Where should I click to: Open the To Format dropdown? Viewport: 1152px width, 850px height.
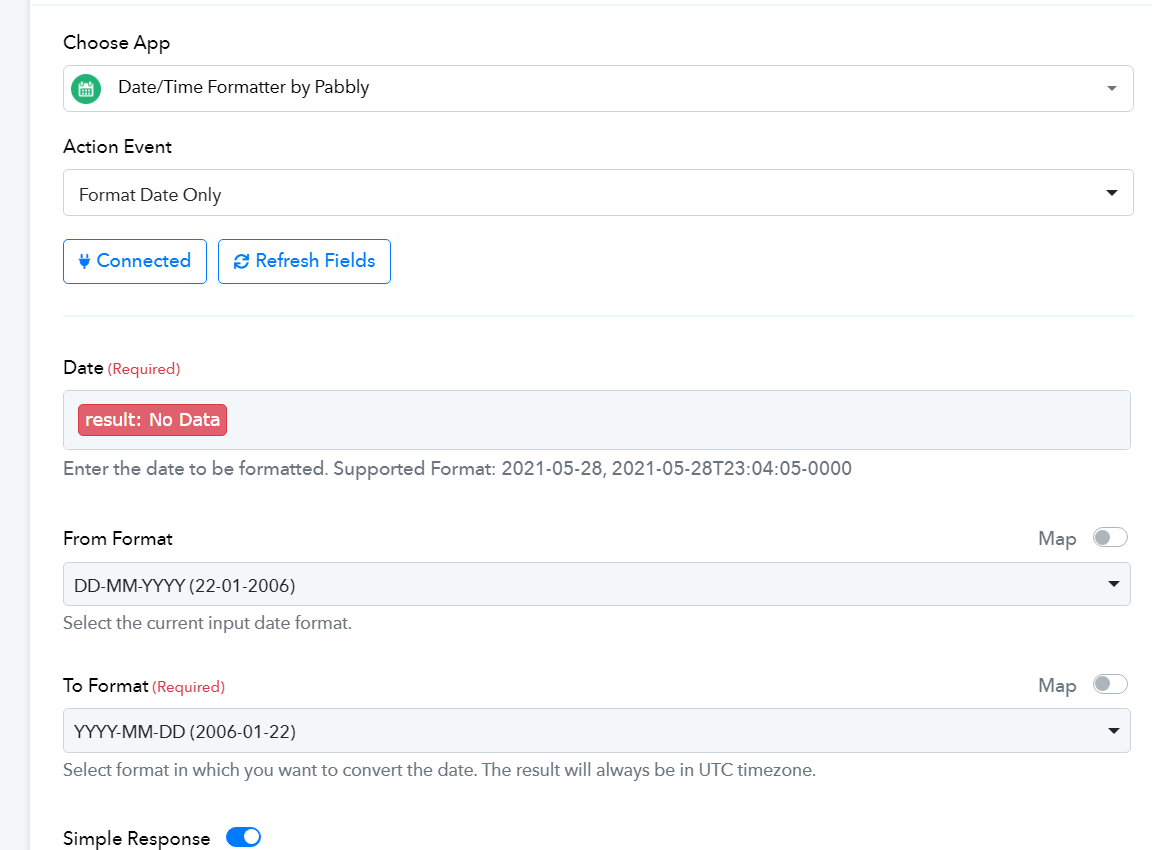click(x=597, y=731)
